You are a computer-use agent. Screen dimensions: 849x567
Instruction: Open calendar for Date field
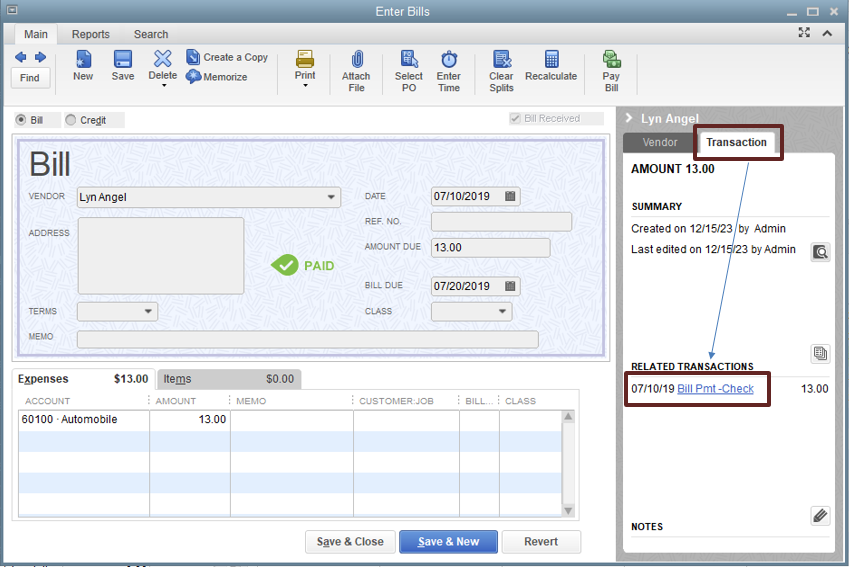510,197
